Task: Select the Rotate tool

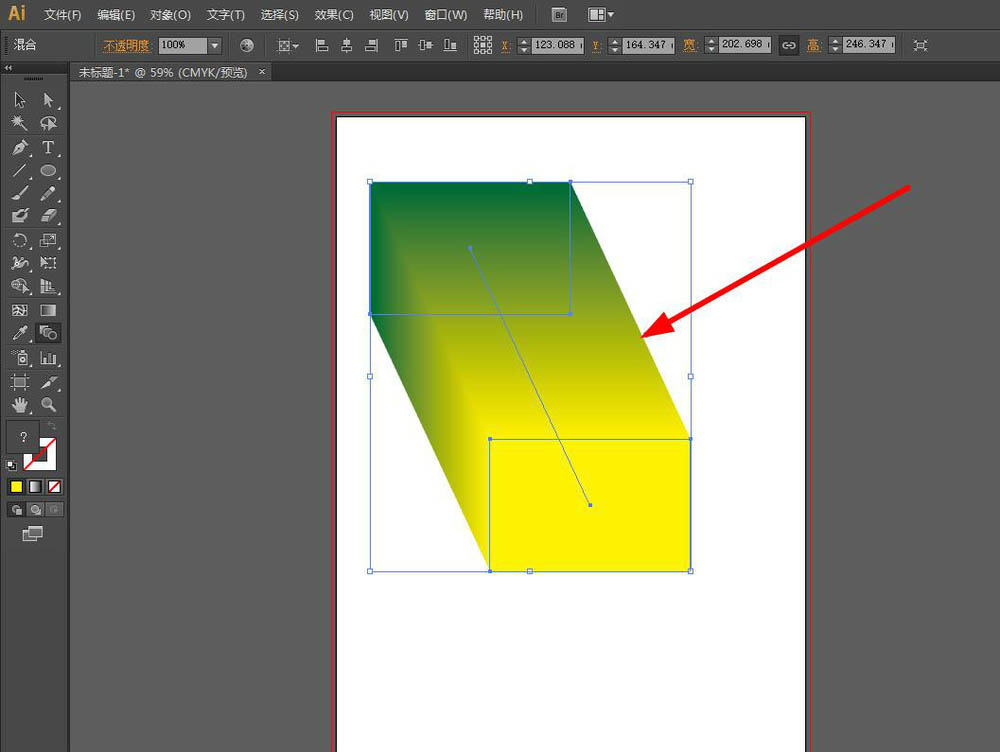Action: pyautogui.click(x=20, y=240)
